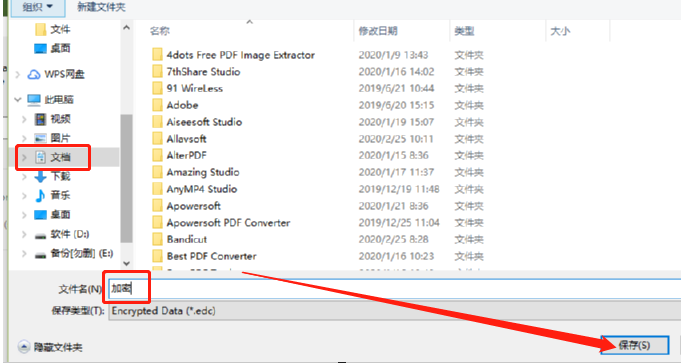Click the navigation pane scrollbar down arrow
Screen dimensions: 682x364
[127, 263]
